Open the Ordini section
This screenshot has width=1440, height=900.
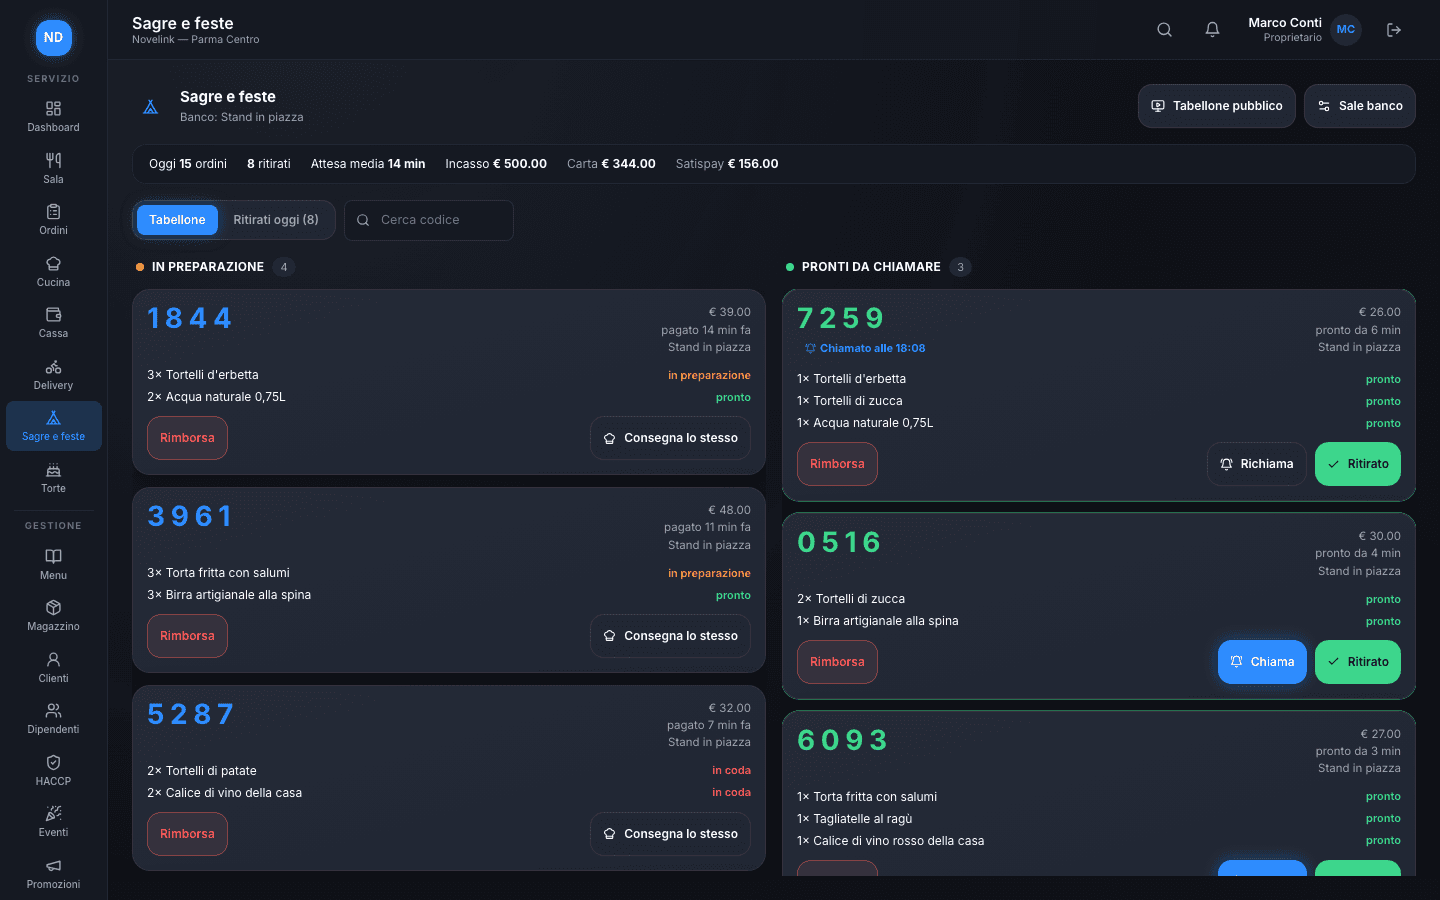54,219
